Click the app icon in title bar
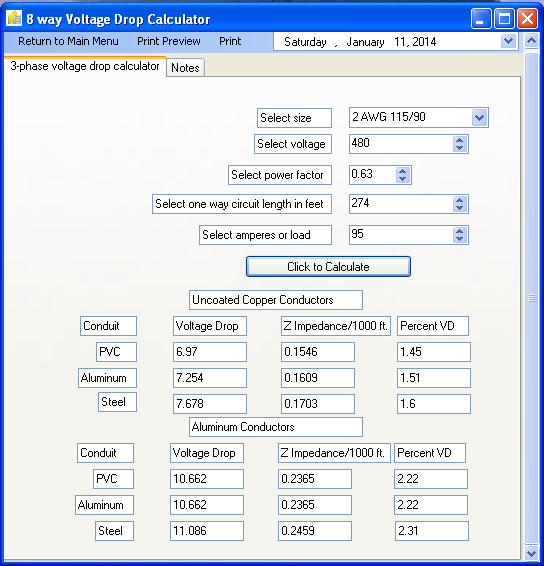544x566 pixels. point(14,18)
